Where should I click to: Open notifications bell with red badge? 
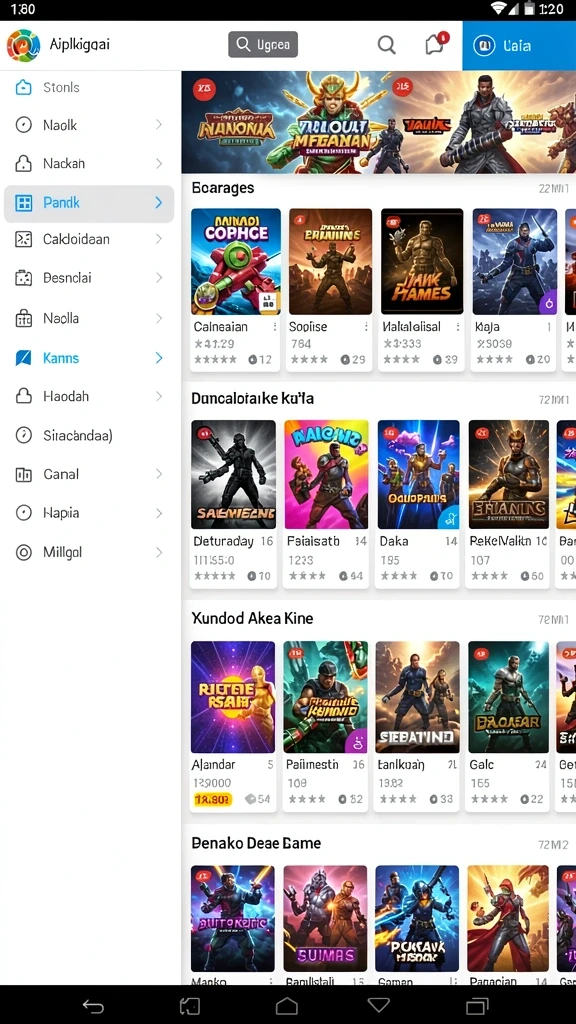coord(434,44)
